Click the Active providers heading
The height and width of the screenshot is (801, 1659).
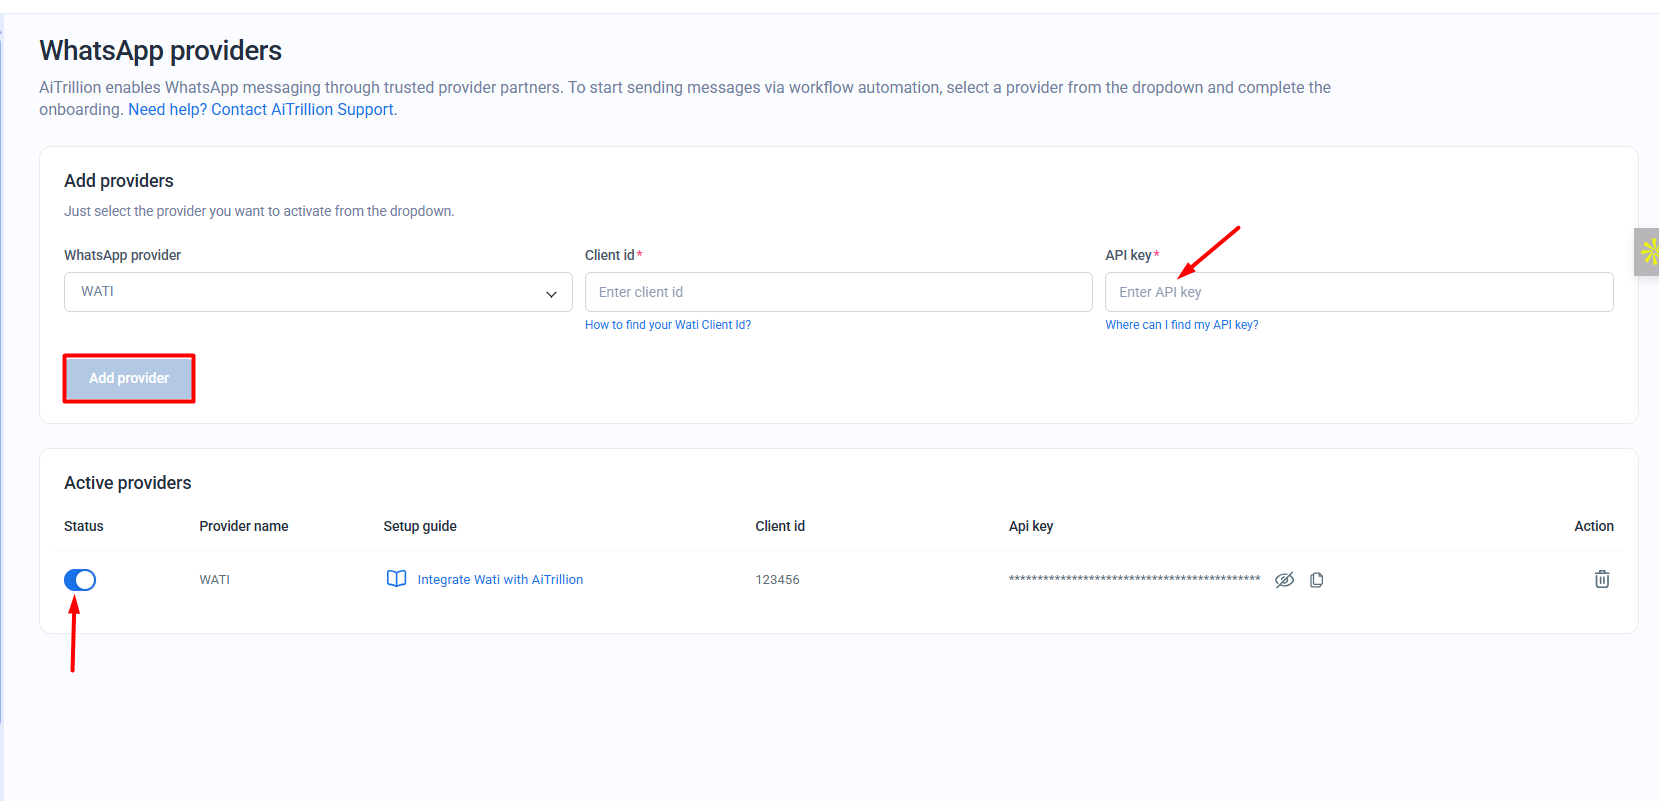pyautogui.click(x=128, y=483)
